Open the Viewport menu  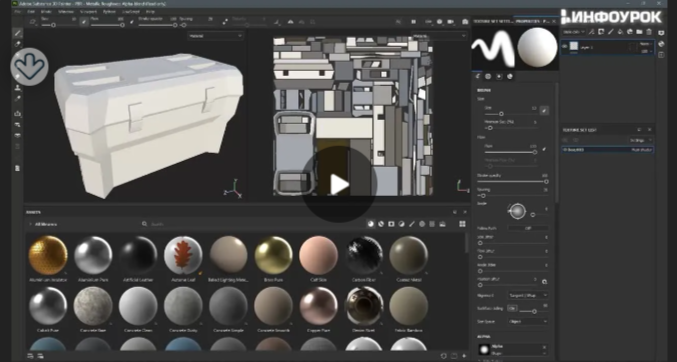[x=89, y=12]
